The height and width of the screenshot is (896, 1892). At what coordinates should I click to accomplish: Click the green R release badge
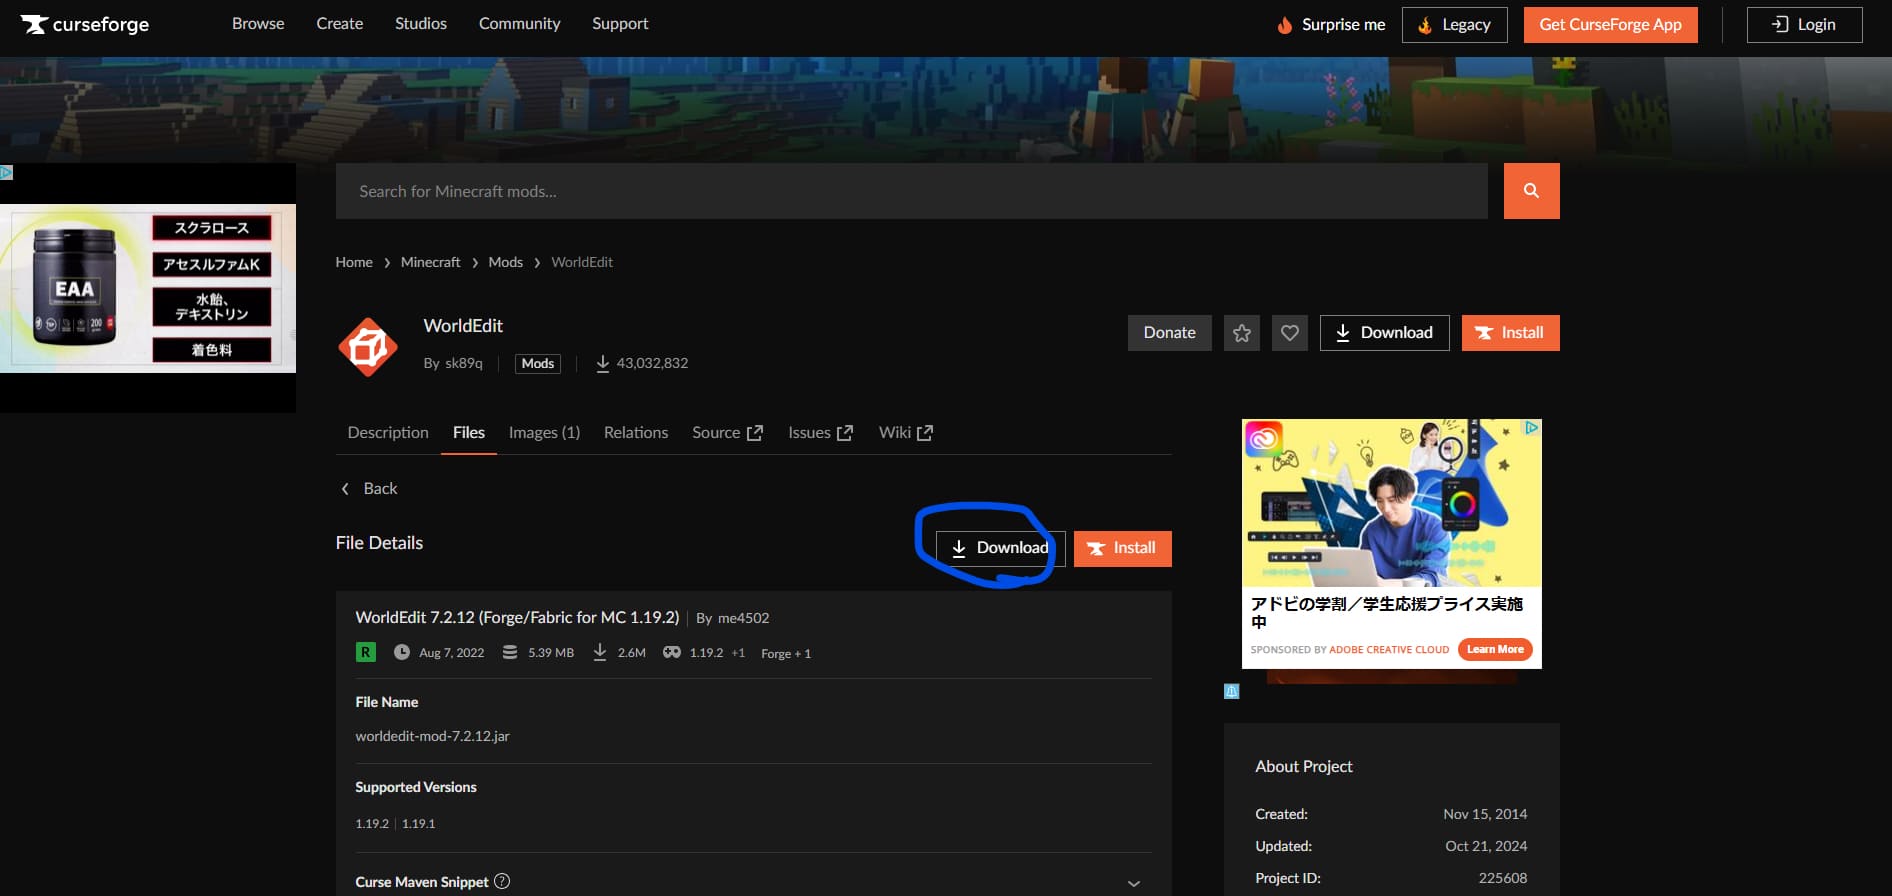[366, 652]
